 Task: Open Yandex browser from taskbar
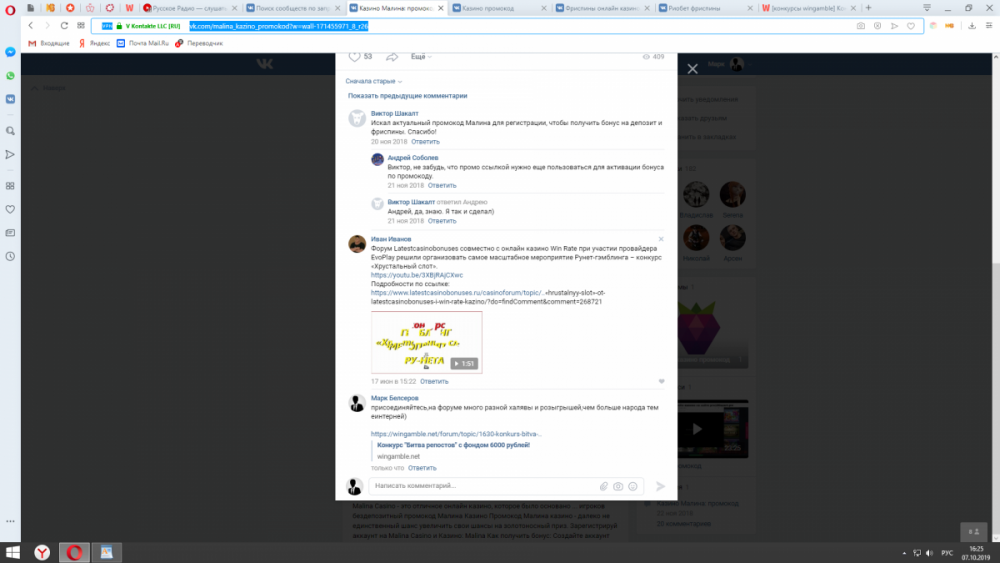(x=42, y=552)
